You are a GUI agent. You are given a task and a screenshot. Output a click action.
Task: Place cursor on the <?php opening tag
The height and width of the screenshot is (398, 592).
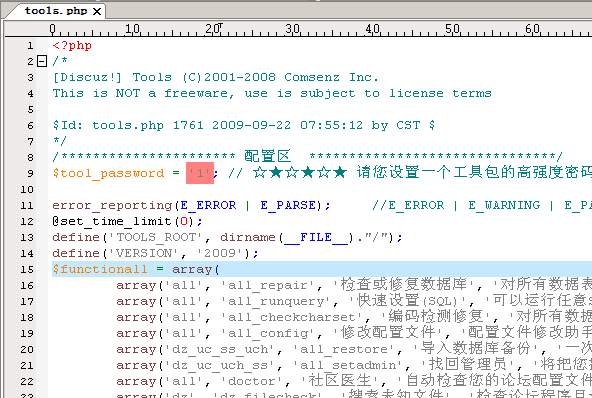(x=72, y=46)
